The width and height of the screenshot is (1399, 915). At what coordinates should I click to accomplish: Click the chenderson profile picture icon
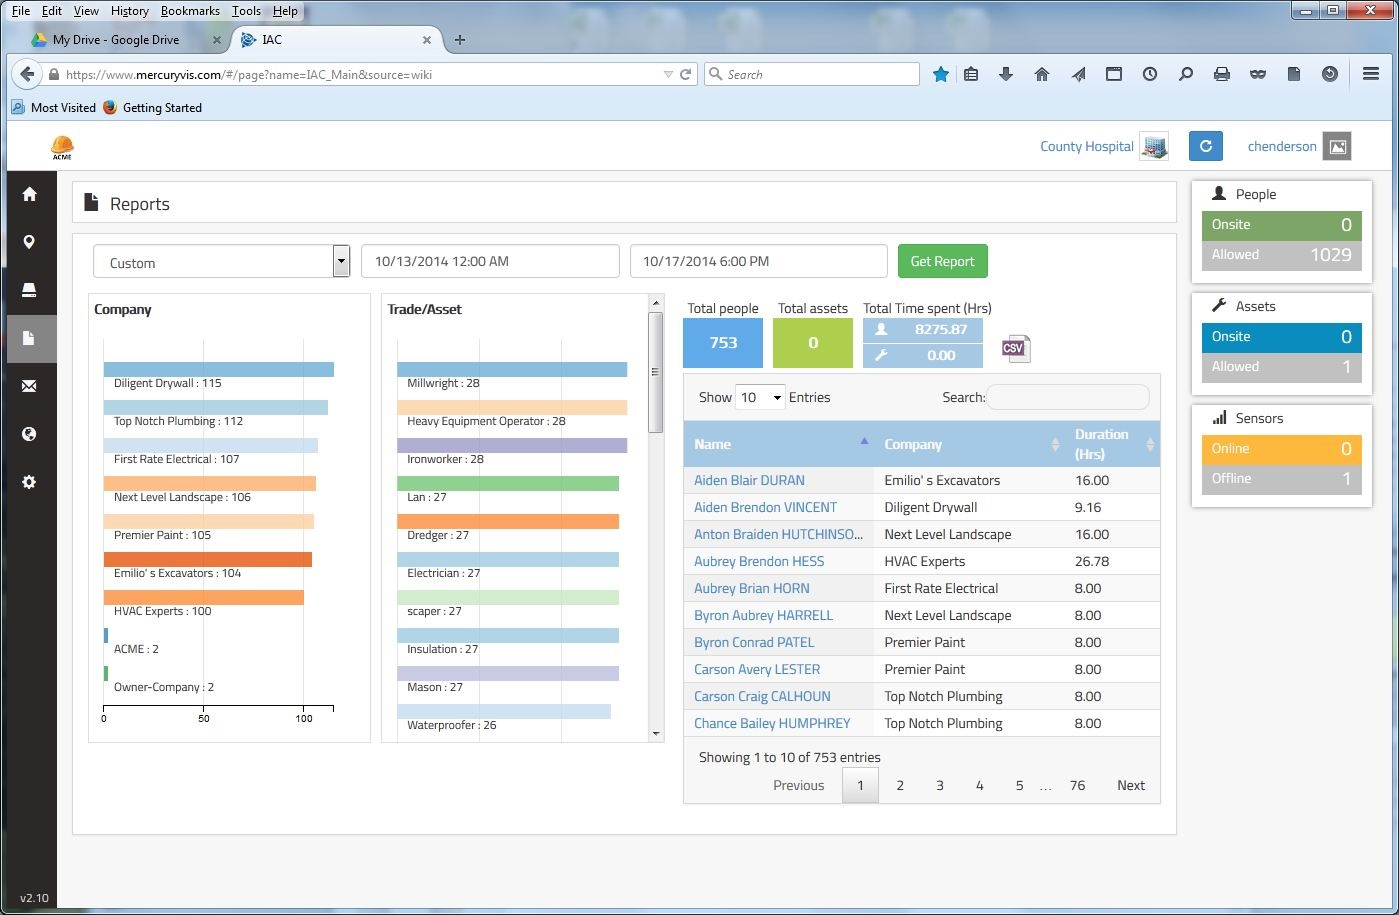pos(1337,146)
